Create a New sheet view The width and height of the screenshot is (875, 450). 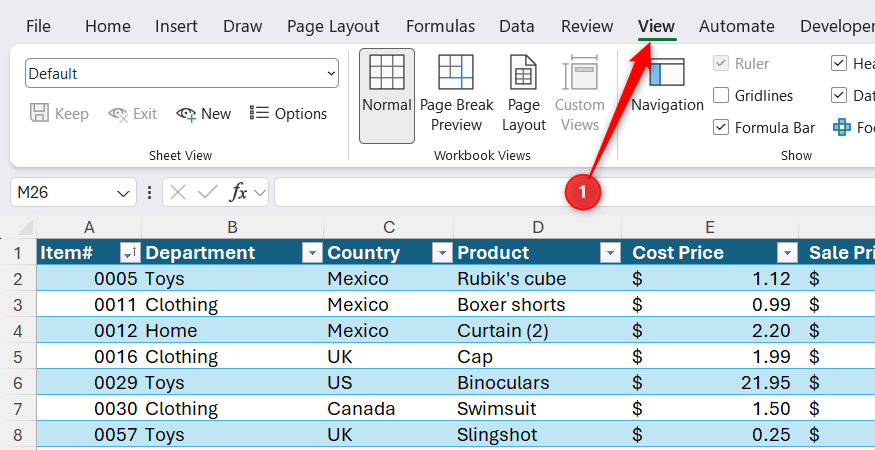click(x=203, y=114)
